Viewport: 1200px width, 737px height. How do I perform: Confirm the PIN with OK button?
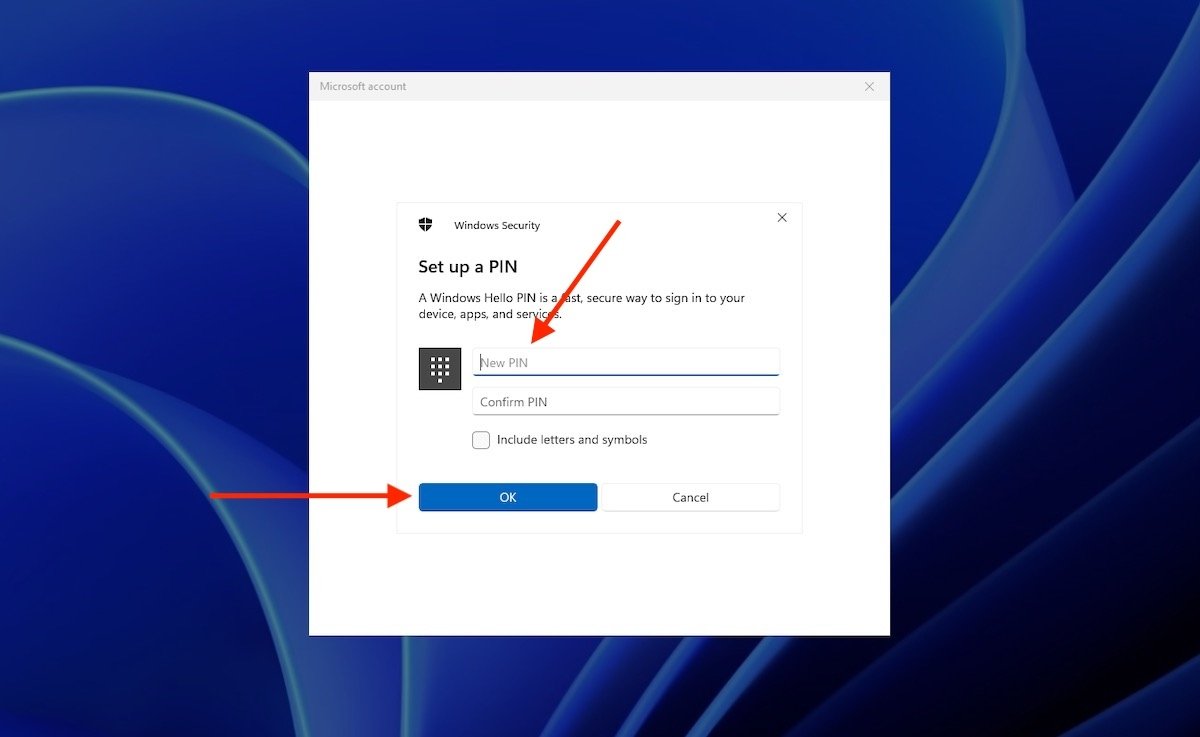click(508, 497)
